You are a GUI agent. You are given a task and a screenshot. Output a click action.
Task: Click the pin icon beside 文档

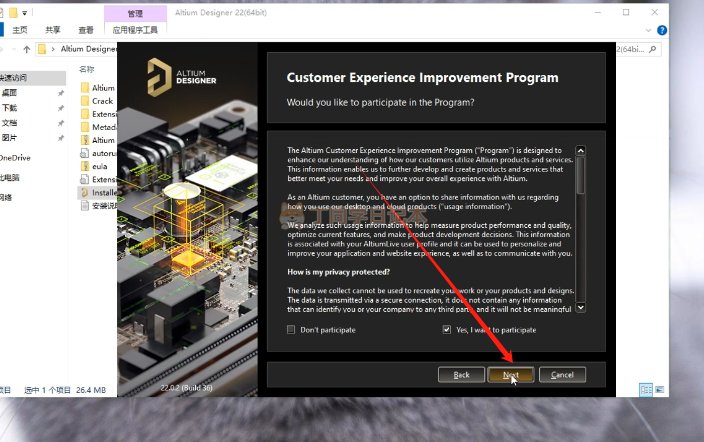point(61,123)
